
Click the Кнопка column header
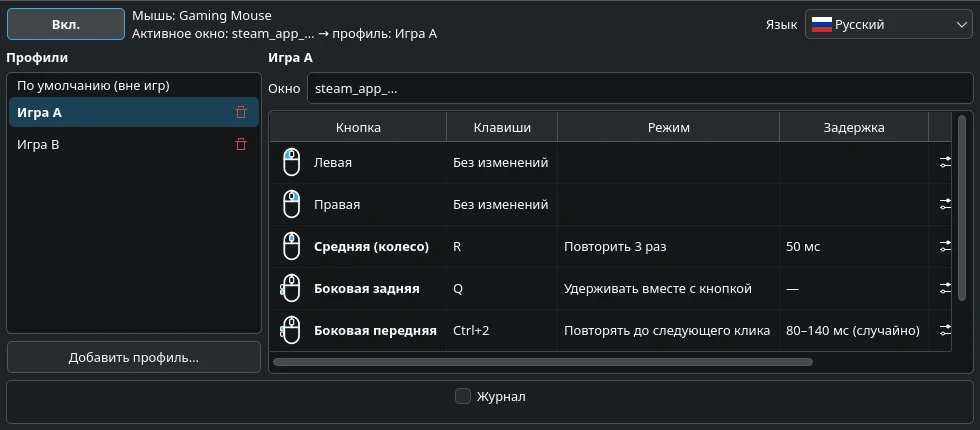click(358, 128)
